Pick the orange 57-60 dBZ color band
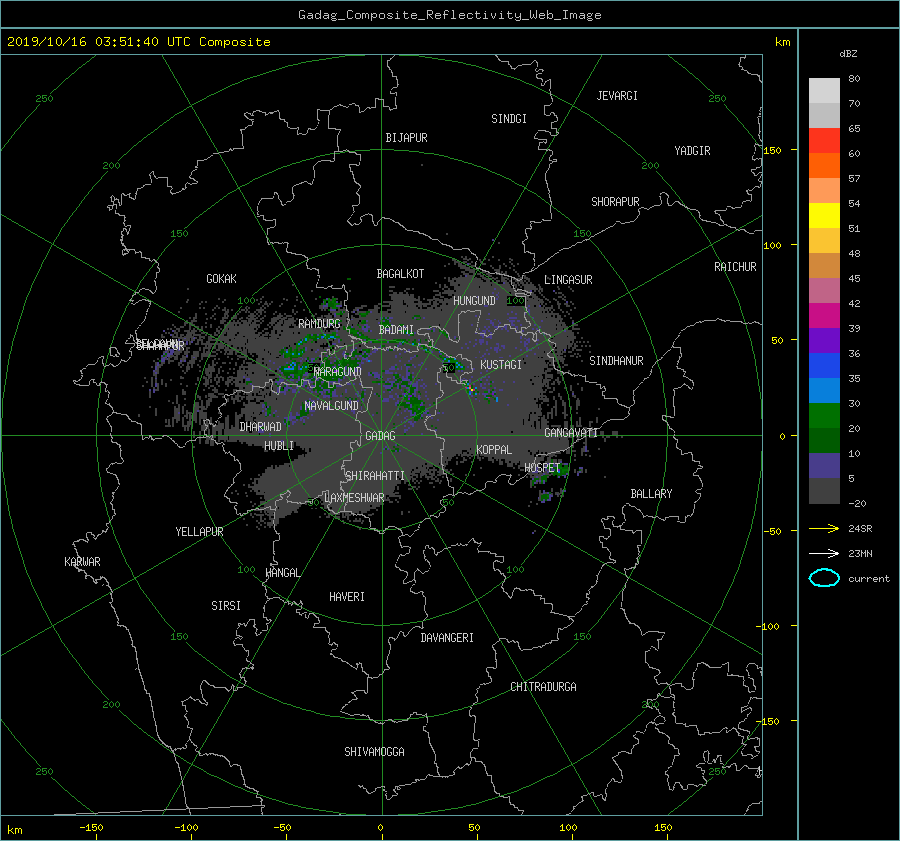Screen dimensions: 900x841 pos(824,166)
